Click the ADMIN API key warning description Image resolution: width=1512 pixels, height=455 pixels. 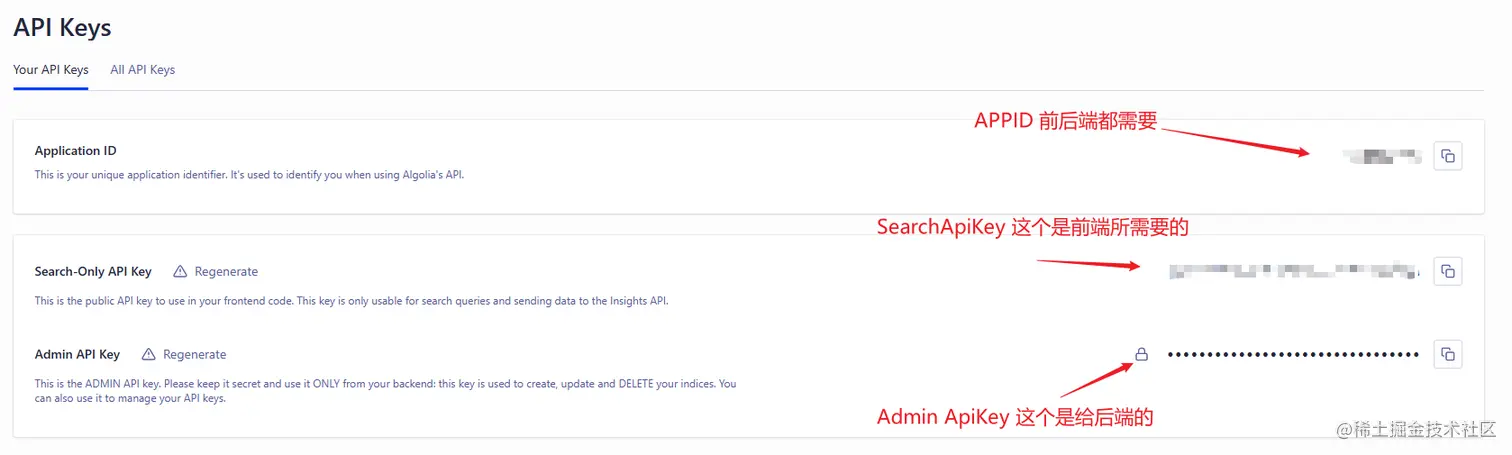point(385,390)
